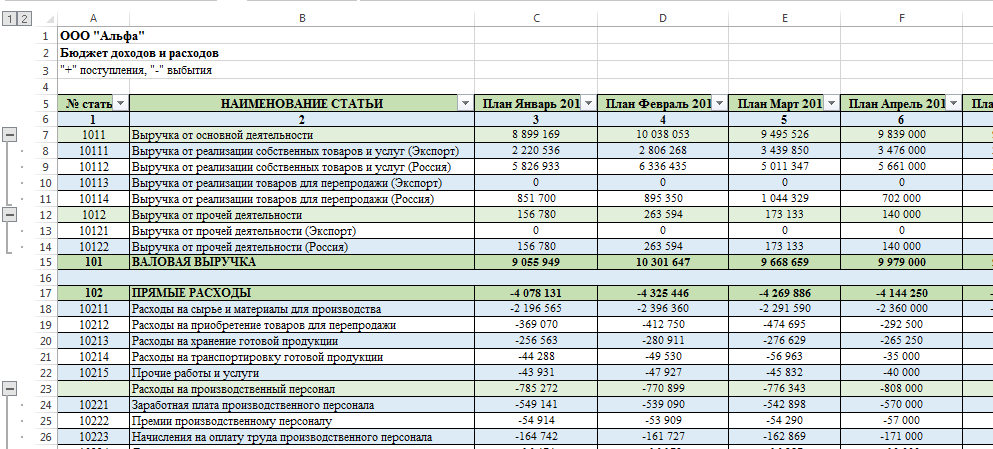Image resolution: width=993 pixels, height=449 pixels.
Task: Select cell ПРЯМЫЕ РАСХОДЫ
Action: pos(302,293)
